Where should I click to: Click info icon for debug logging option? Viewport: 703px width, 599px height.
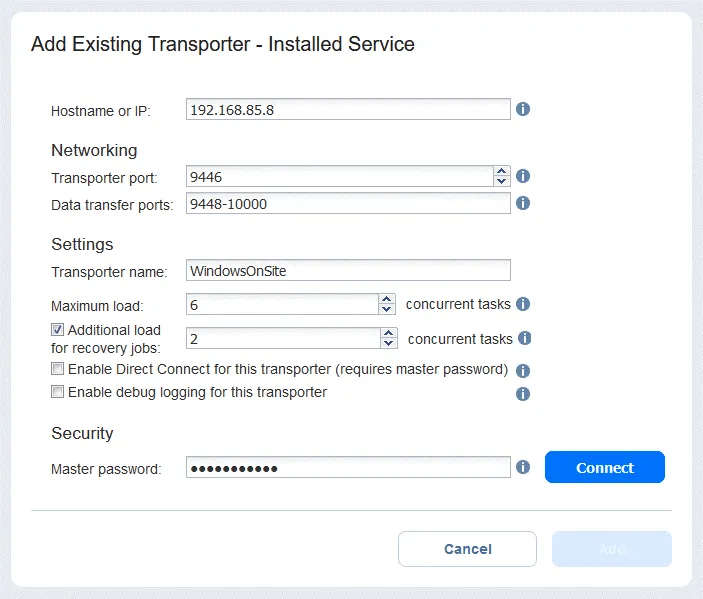tap(522, 394)
